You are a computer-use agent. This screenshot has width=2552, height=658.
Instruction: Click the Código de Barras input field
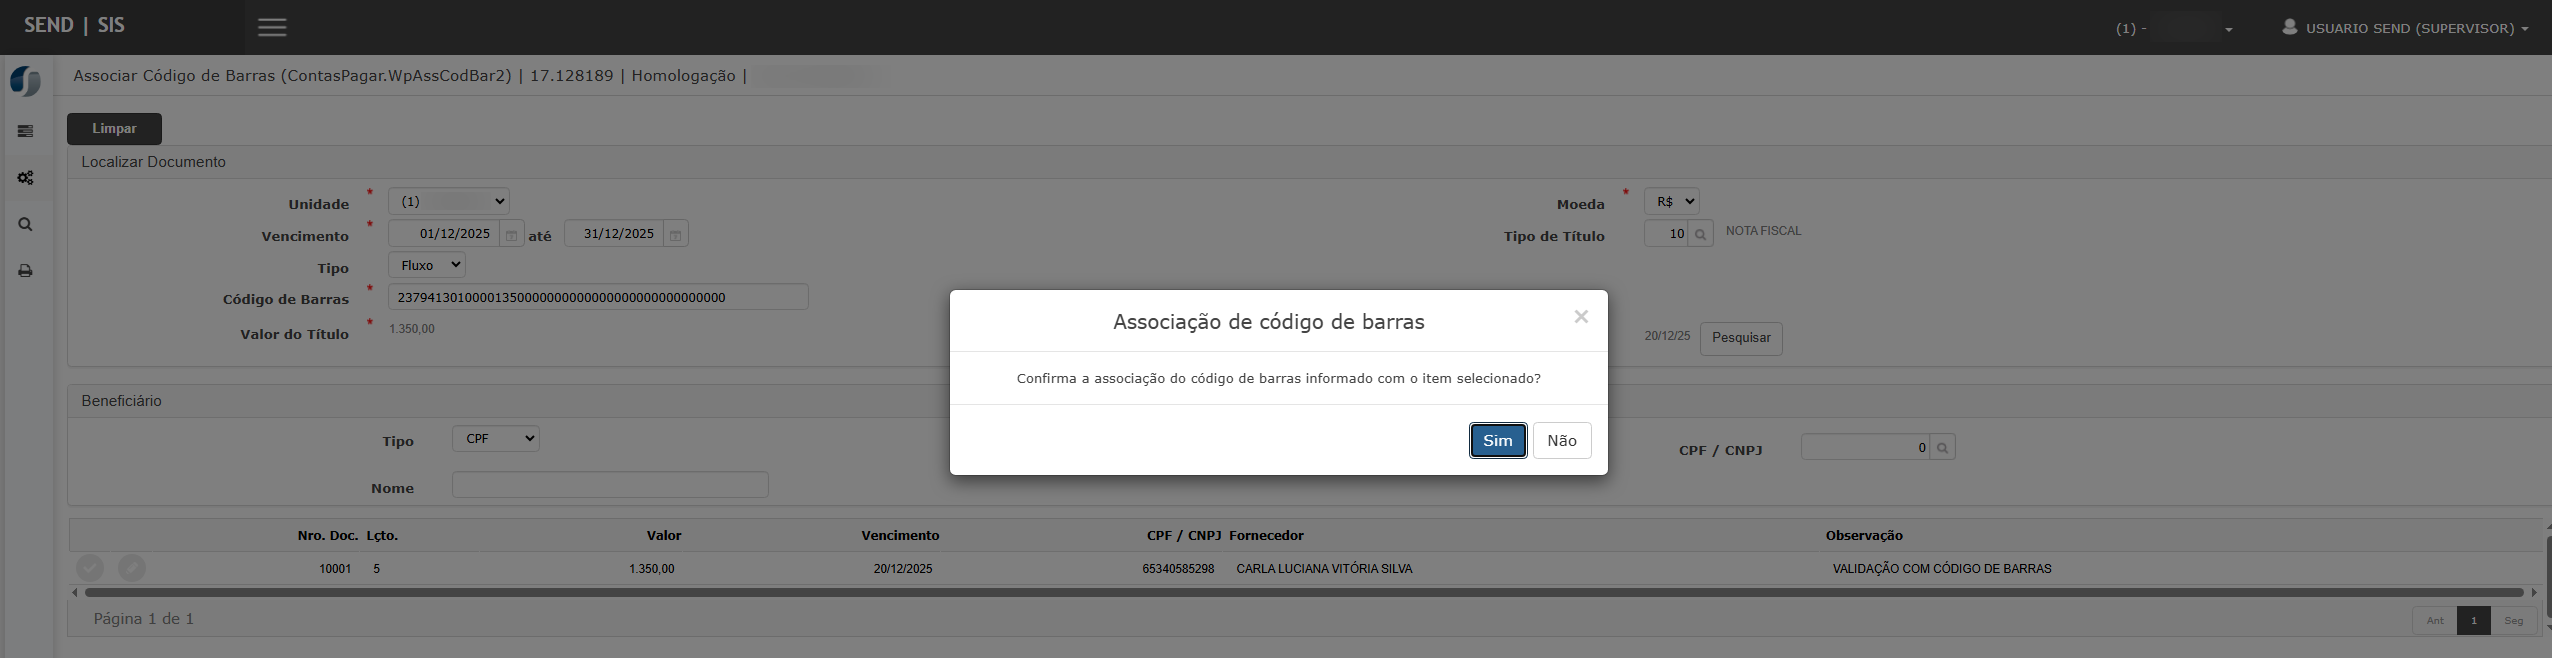[x=597, y=297]
